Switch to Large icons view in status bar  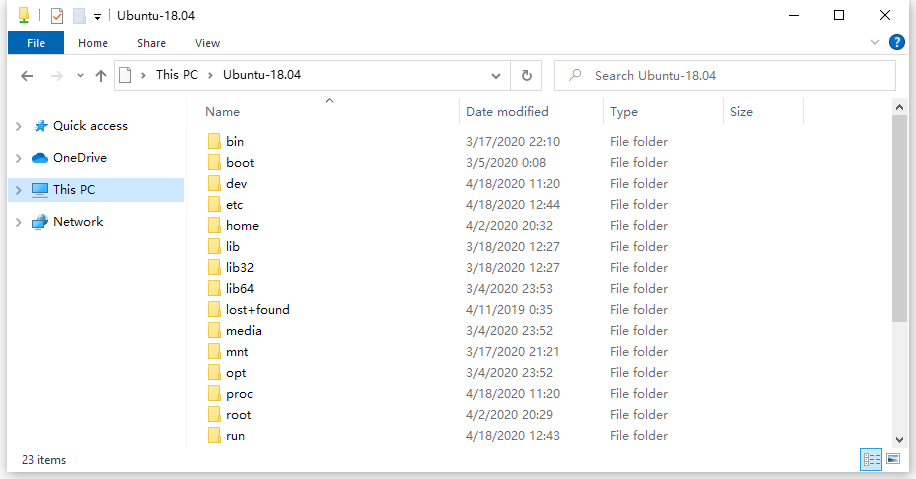tap(893, 459)
